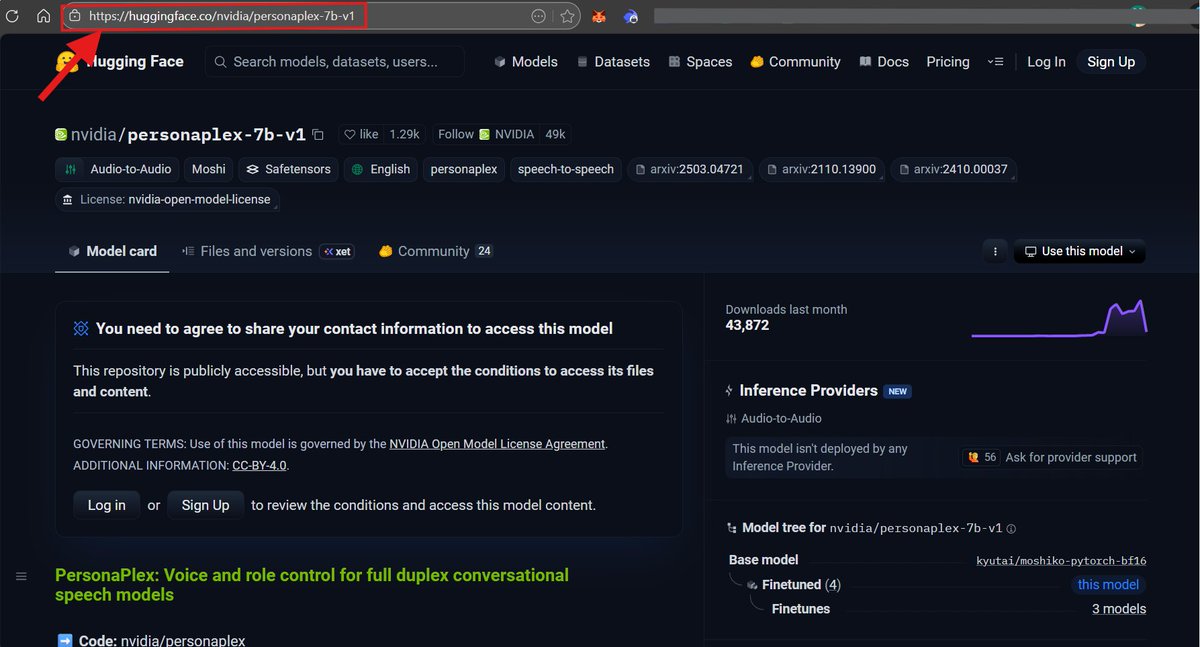Expand the License nvidia-open-model-license badge
Image resolution: width=1200 pixels, height=647 pixels.
[x=166, y=199]
